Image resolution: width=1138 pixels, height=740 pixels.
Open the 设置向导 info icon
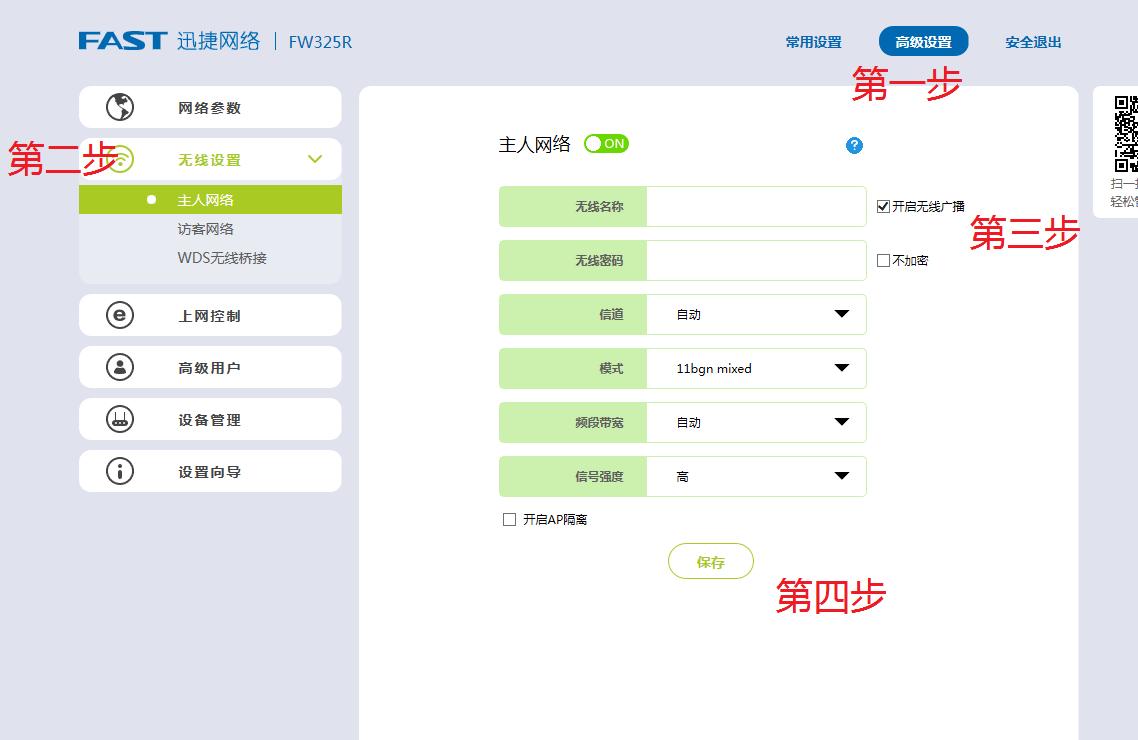point(120,471)
